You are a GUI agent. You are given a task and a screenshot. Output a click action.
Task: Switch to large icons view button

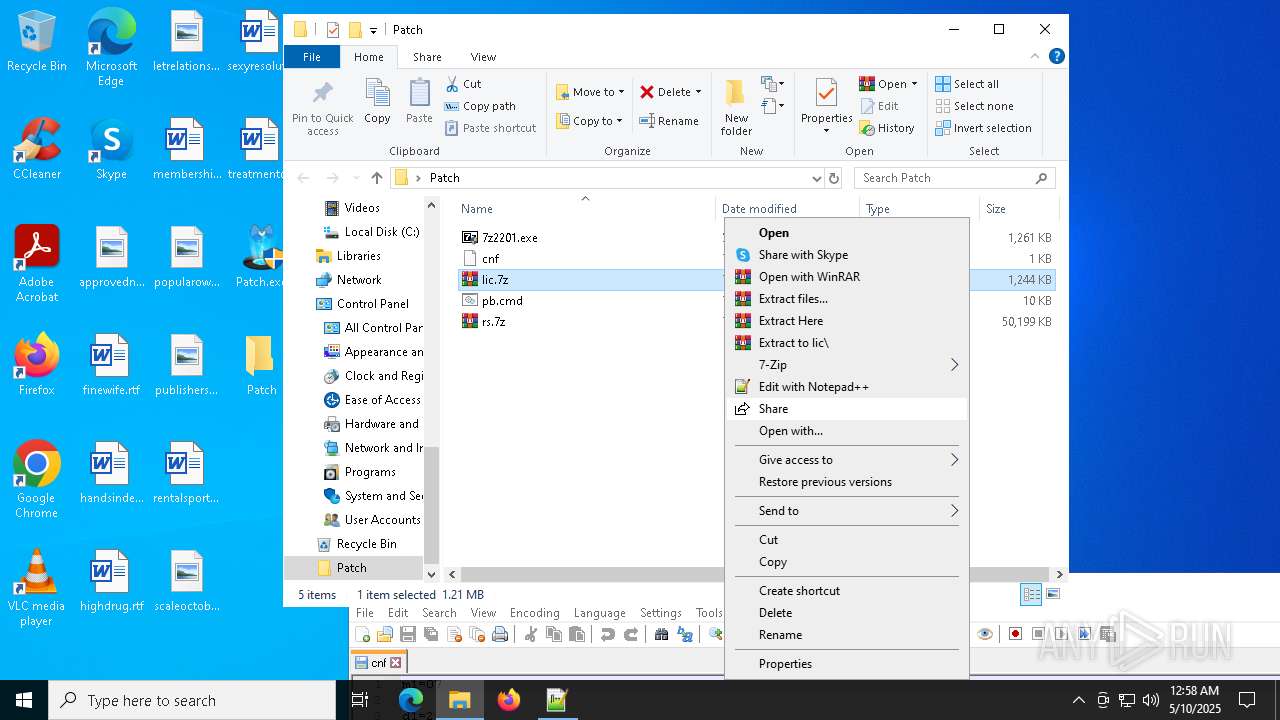point(1052,594)
